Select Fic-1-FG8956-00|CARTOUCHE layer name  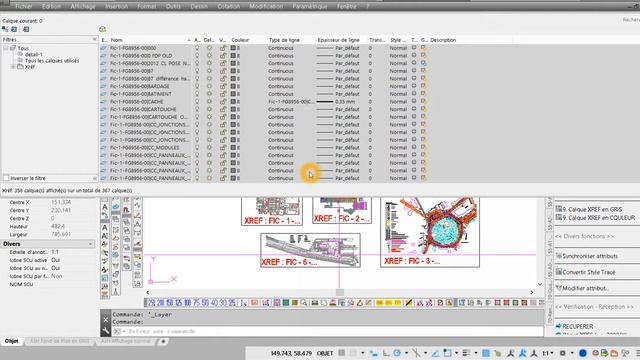point(143,109)
